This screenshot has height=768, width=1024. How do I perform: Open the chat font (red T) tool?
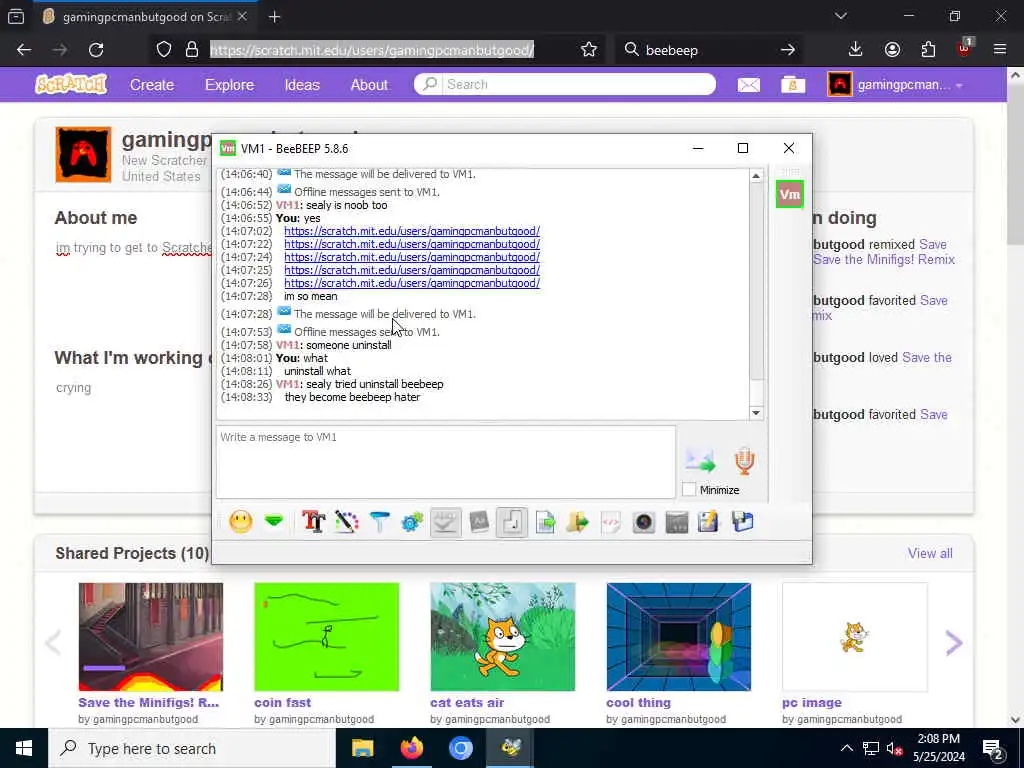[313, 522]
